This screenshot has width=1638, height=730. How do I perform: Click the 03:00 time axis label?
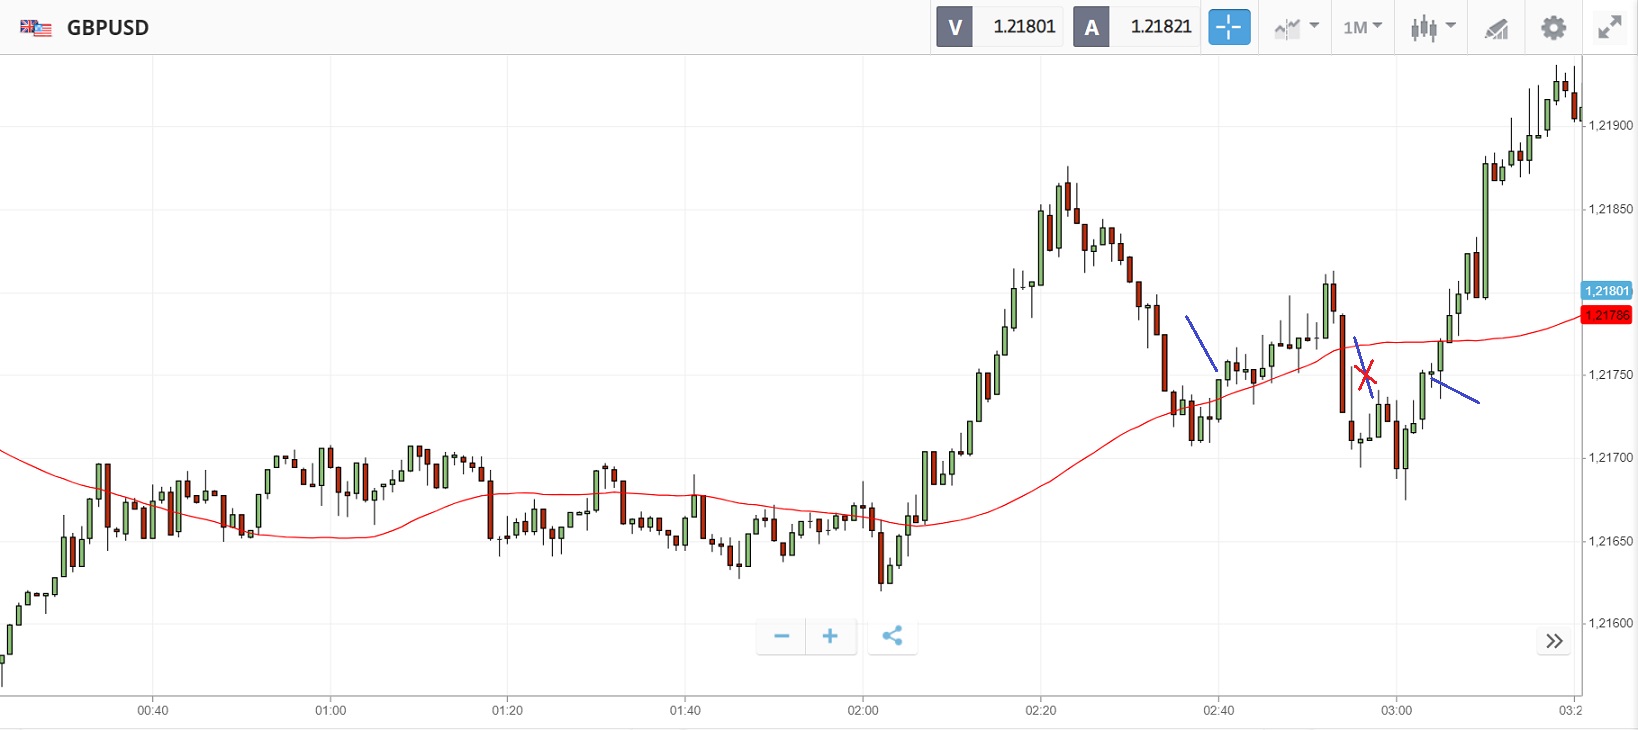[x=1397, y=711]
